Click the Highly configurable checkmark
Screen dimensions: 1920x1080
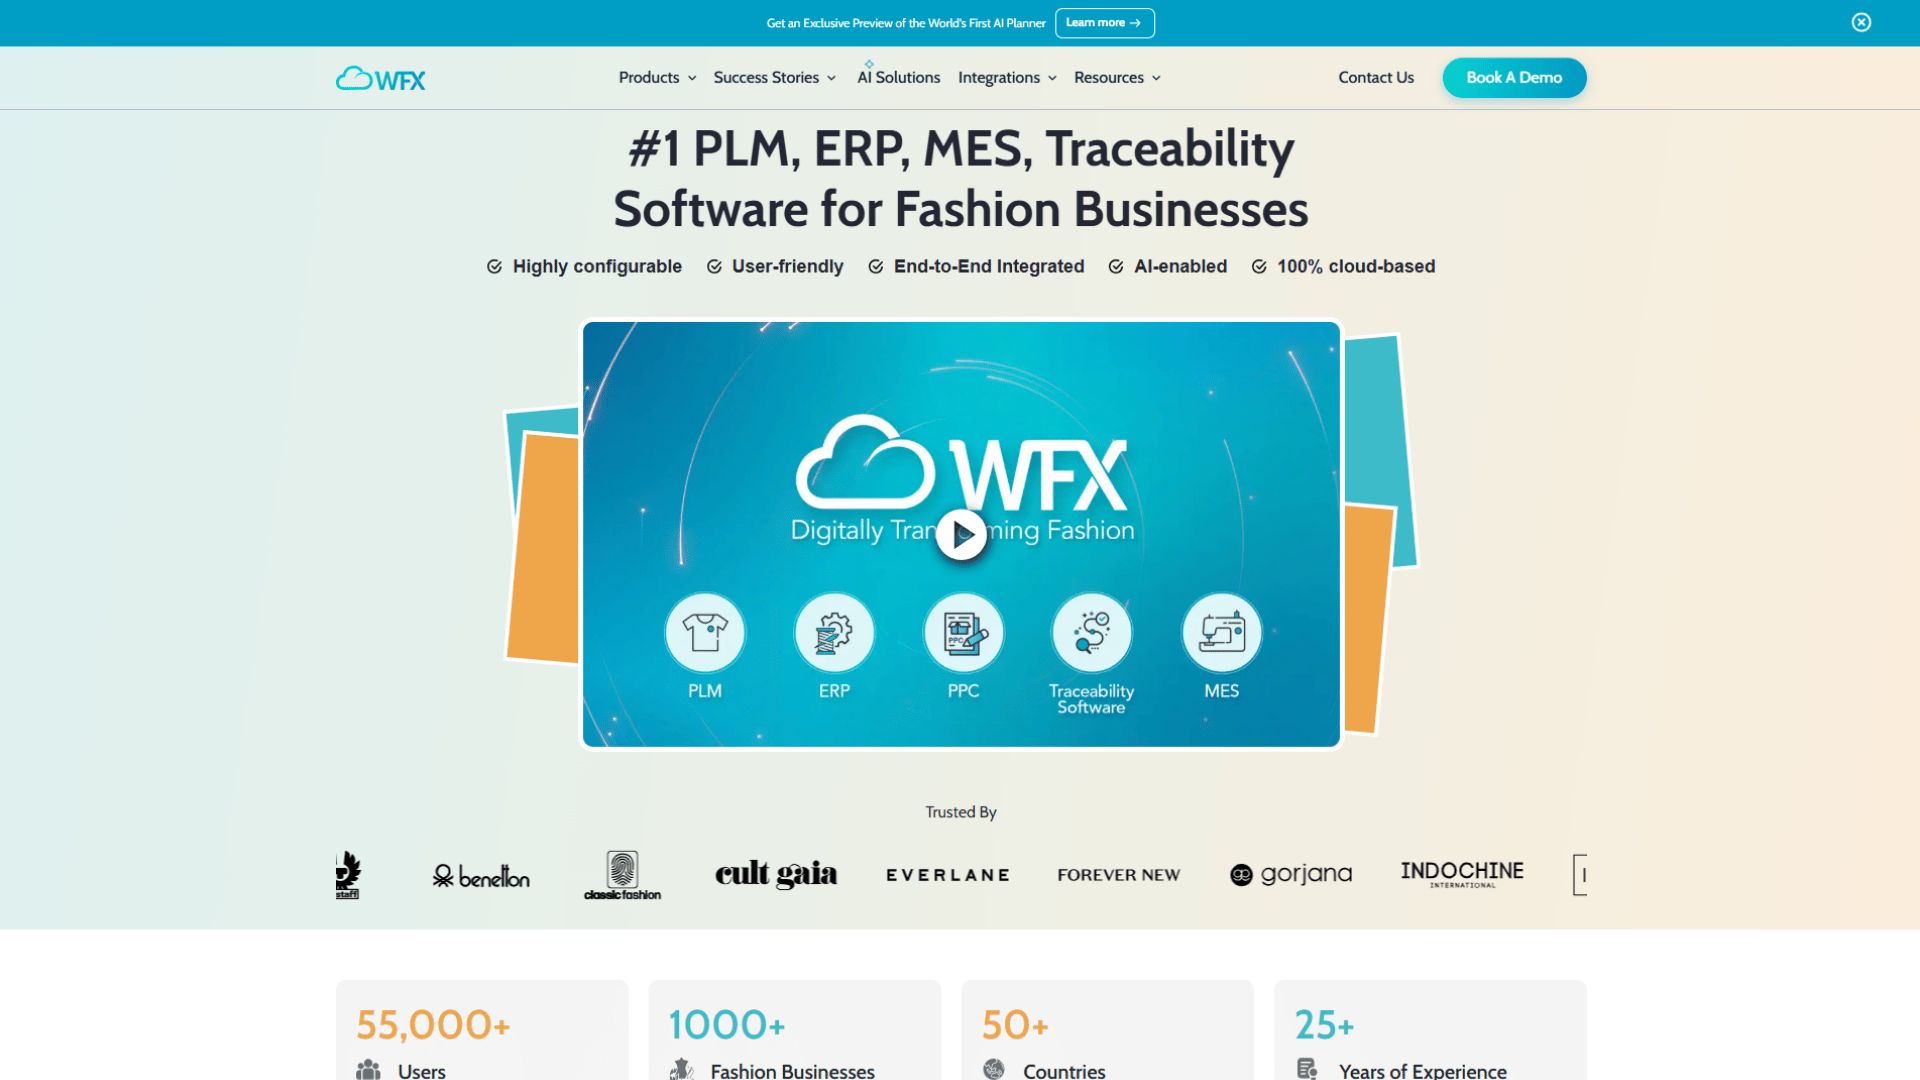pyautogui.click(x=494, y=267)
